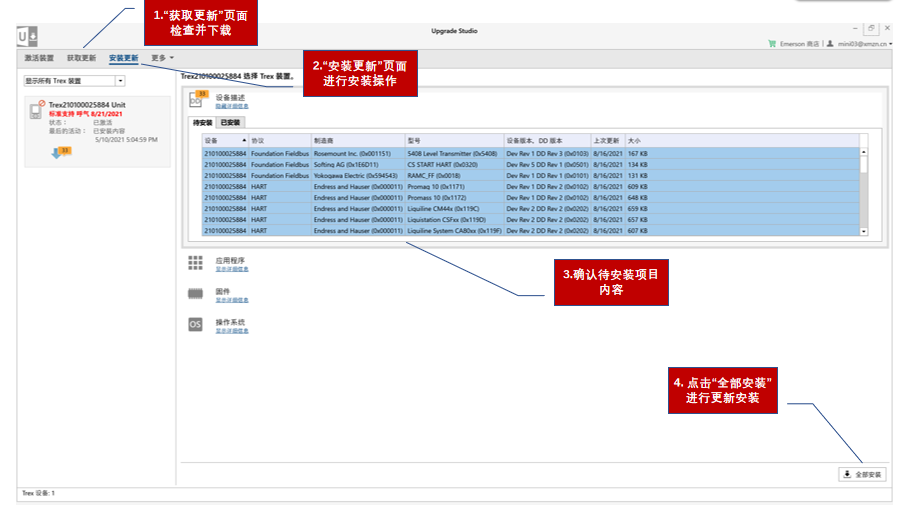Switch to the 已安装 tab
The width and height of the screenshot is (924, 512).
(x=231, y=122)
